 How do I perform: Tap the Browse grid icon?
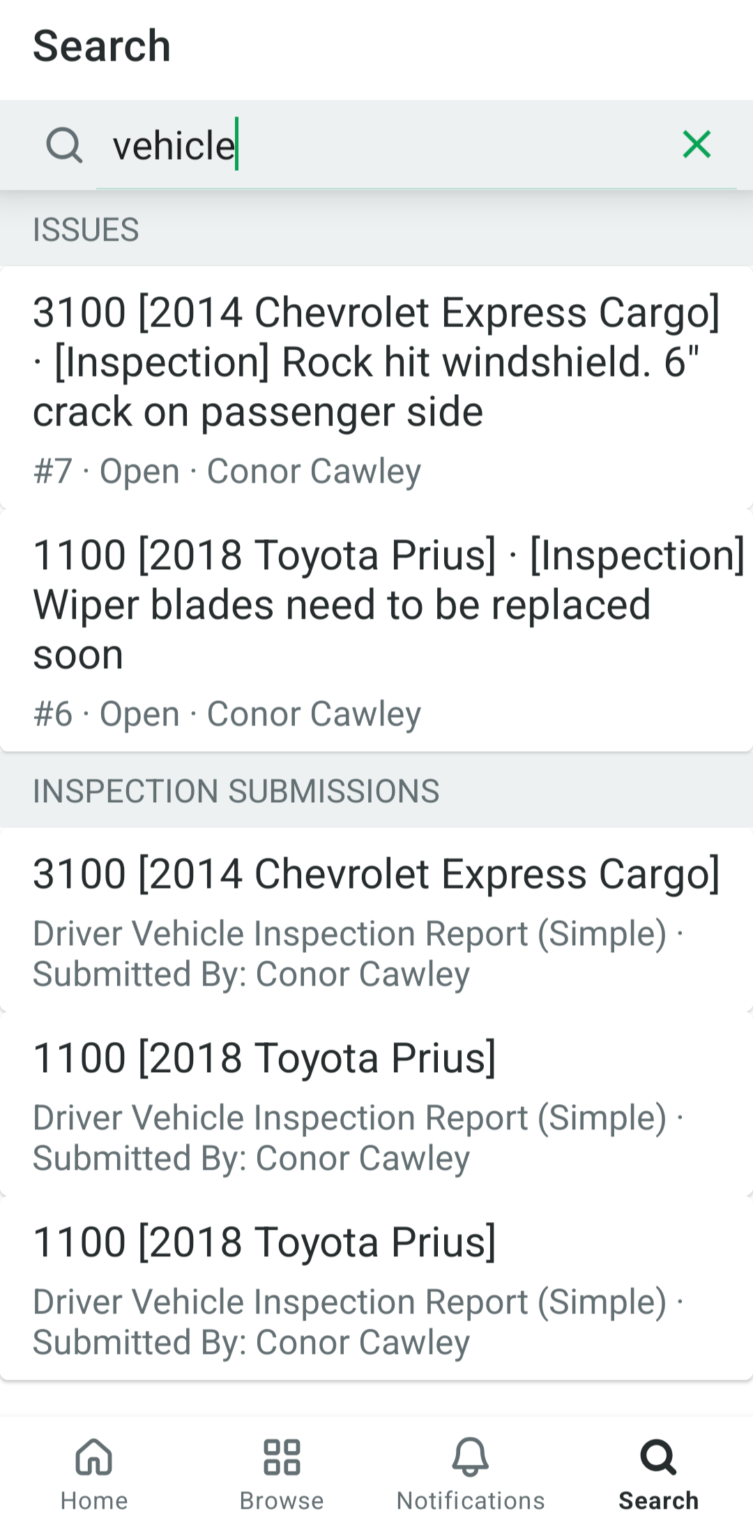pos(282,1457)
